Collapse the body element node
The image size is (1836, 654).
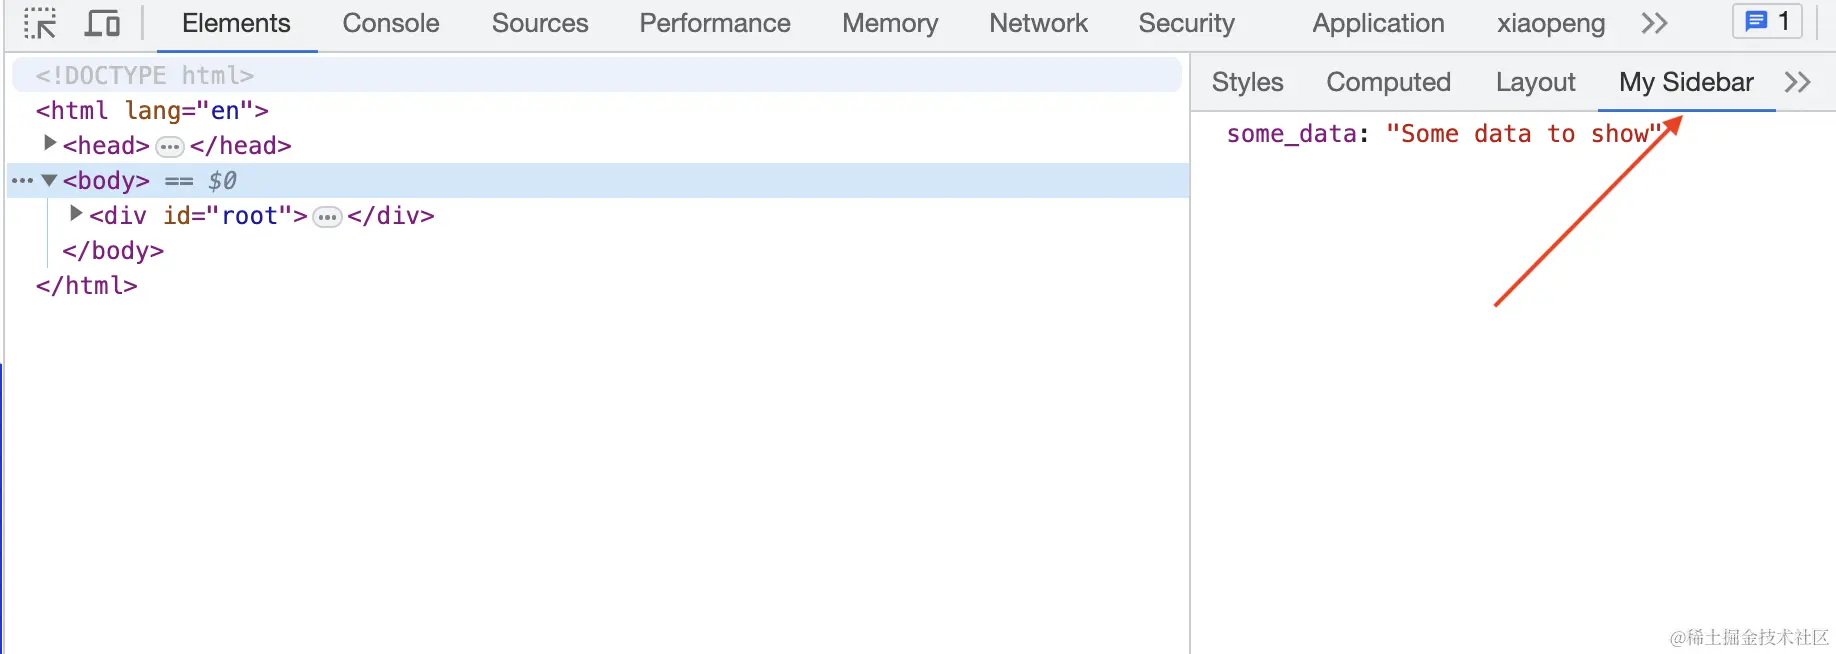tap(49, 180)
